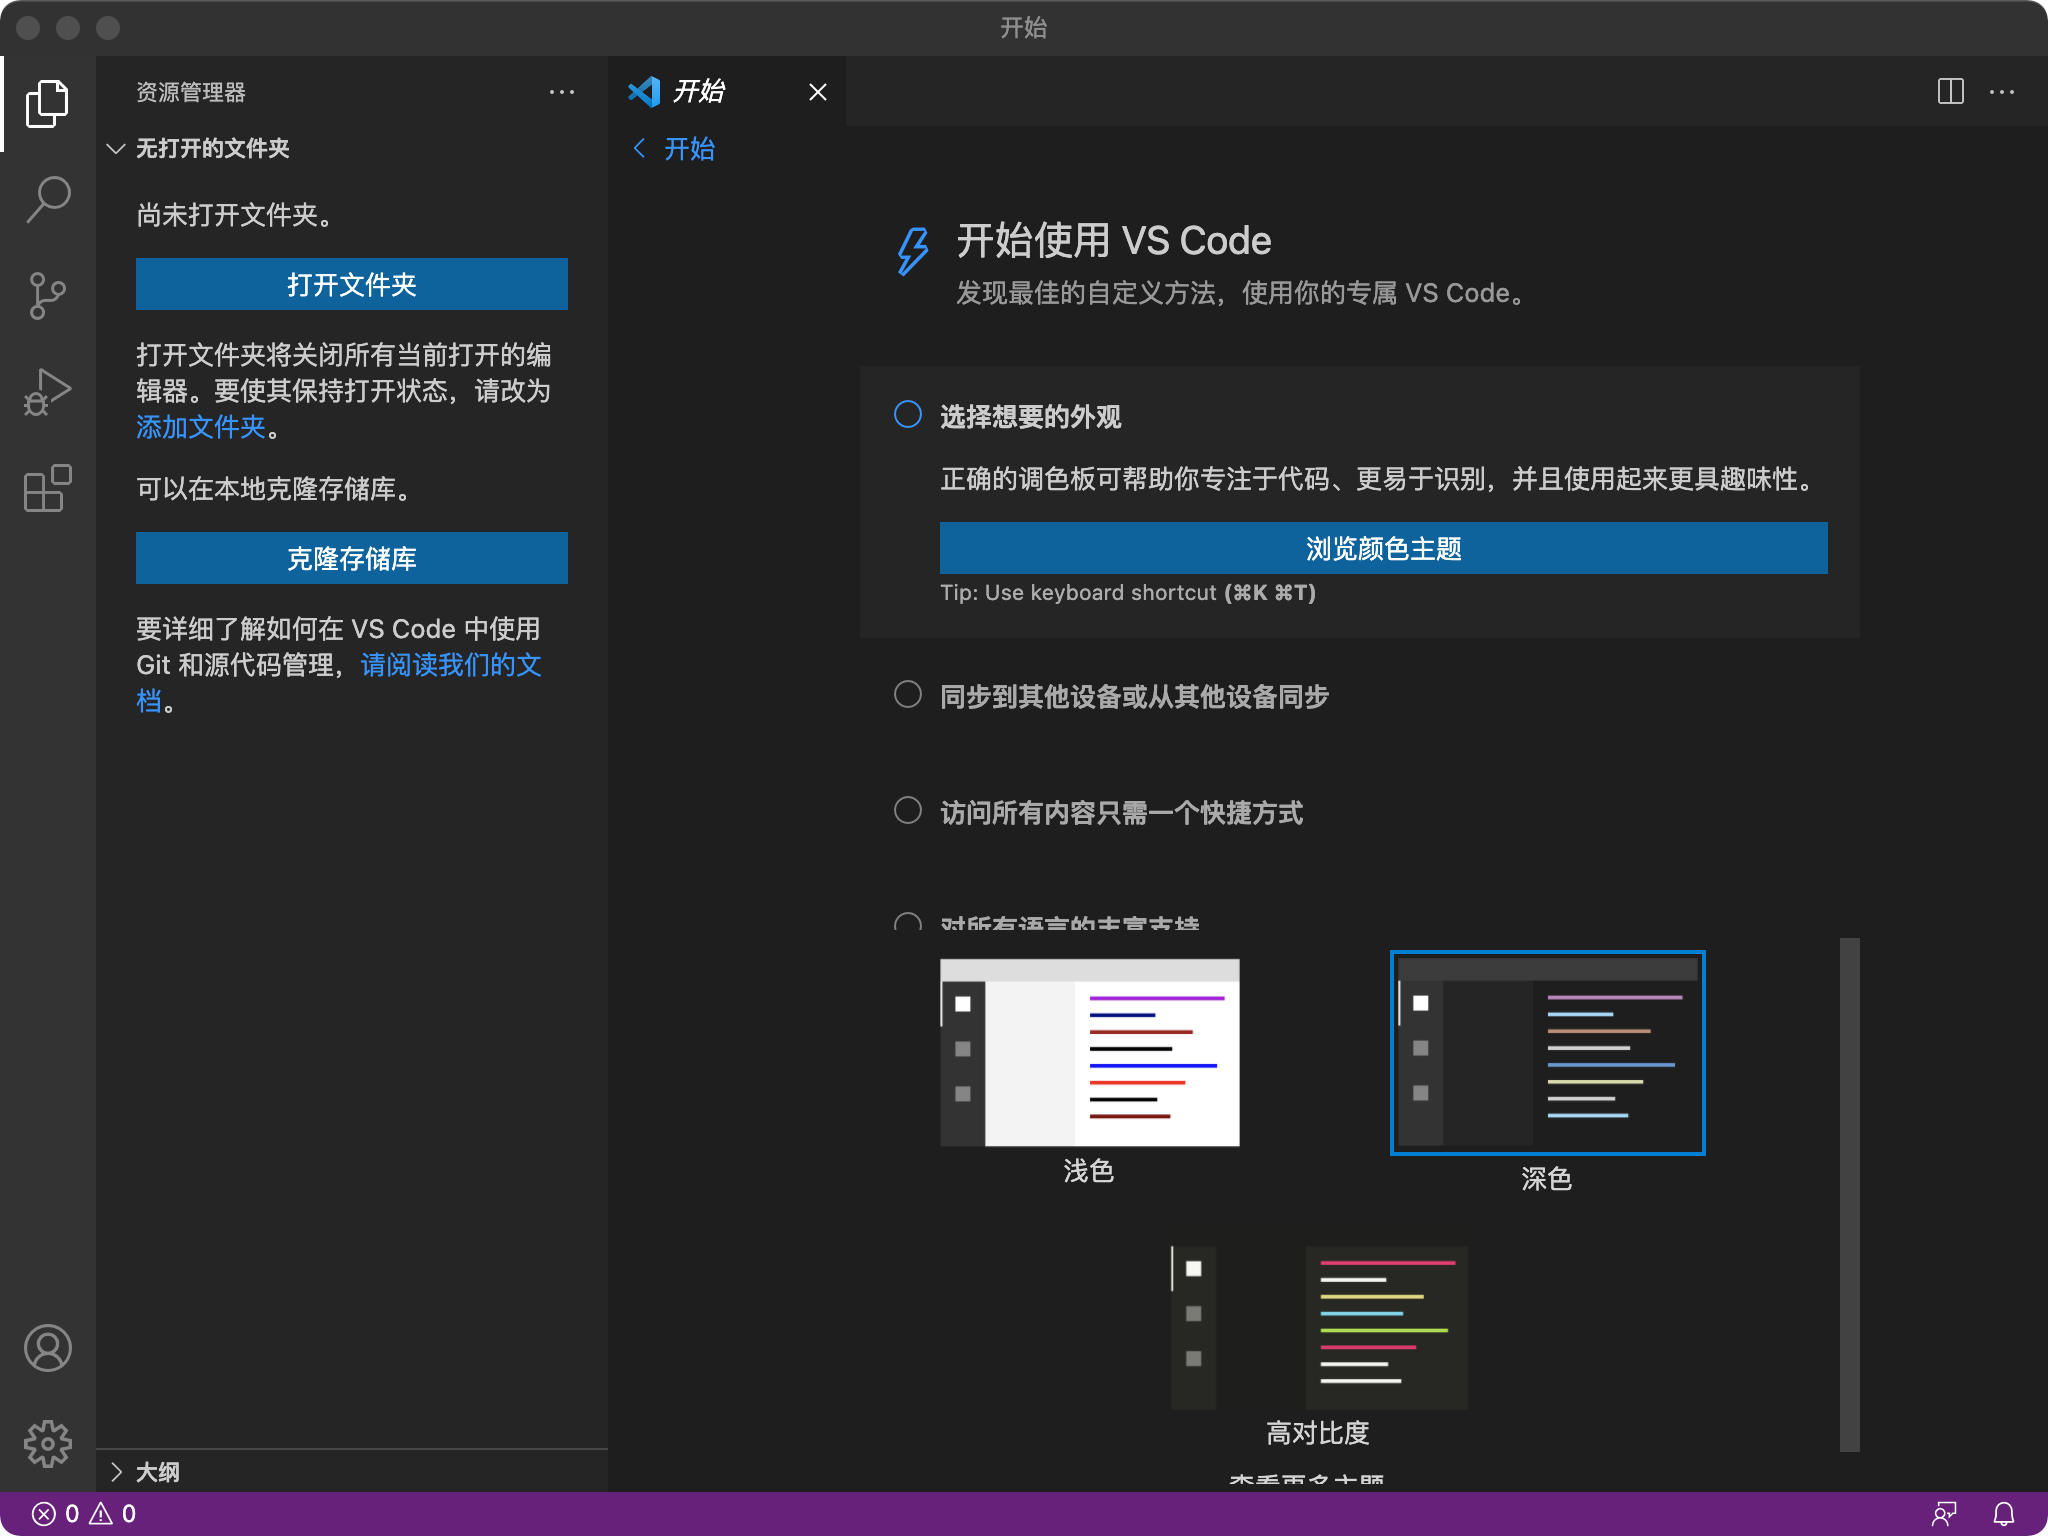Select the 访问所有内容只需一个快捷方式 step circle

tap(907, 811)
